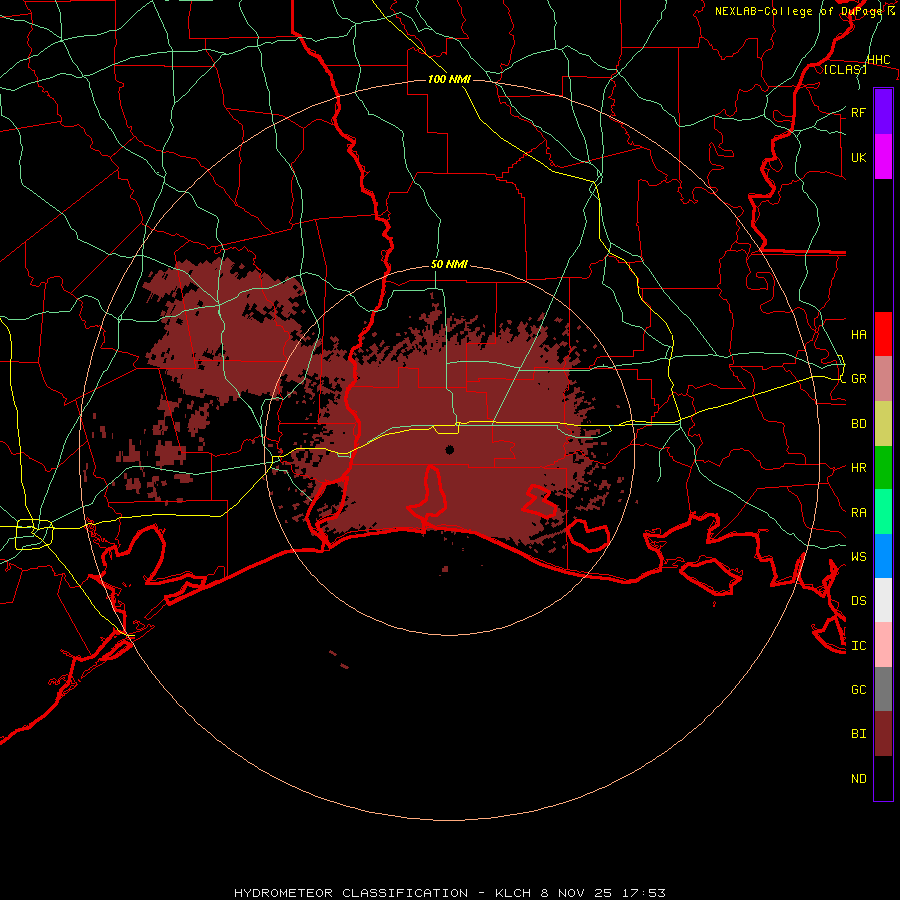Click the IC legend label
This screenshot has height=900, width=900.
[858, 646]
